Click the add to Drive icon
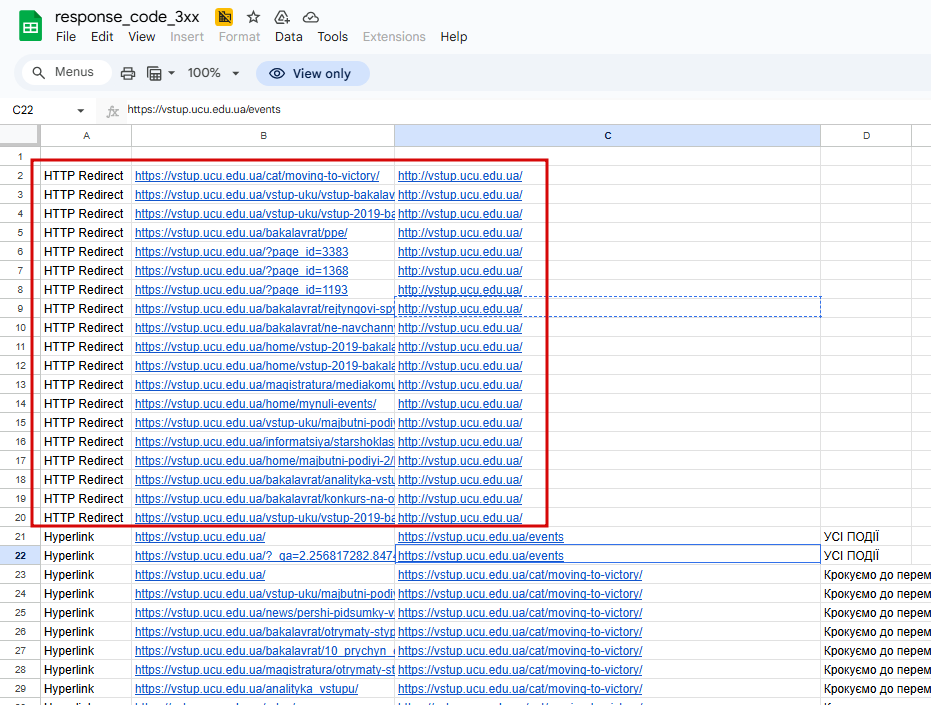Screen dimensions: 931x705 (x=282, y=17)
